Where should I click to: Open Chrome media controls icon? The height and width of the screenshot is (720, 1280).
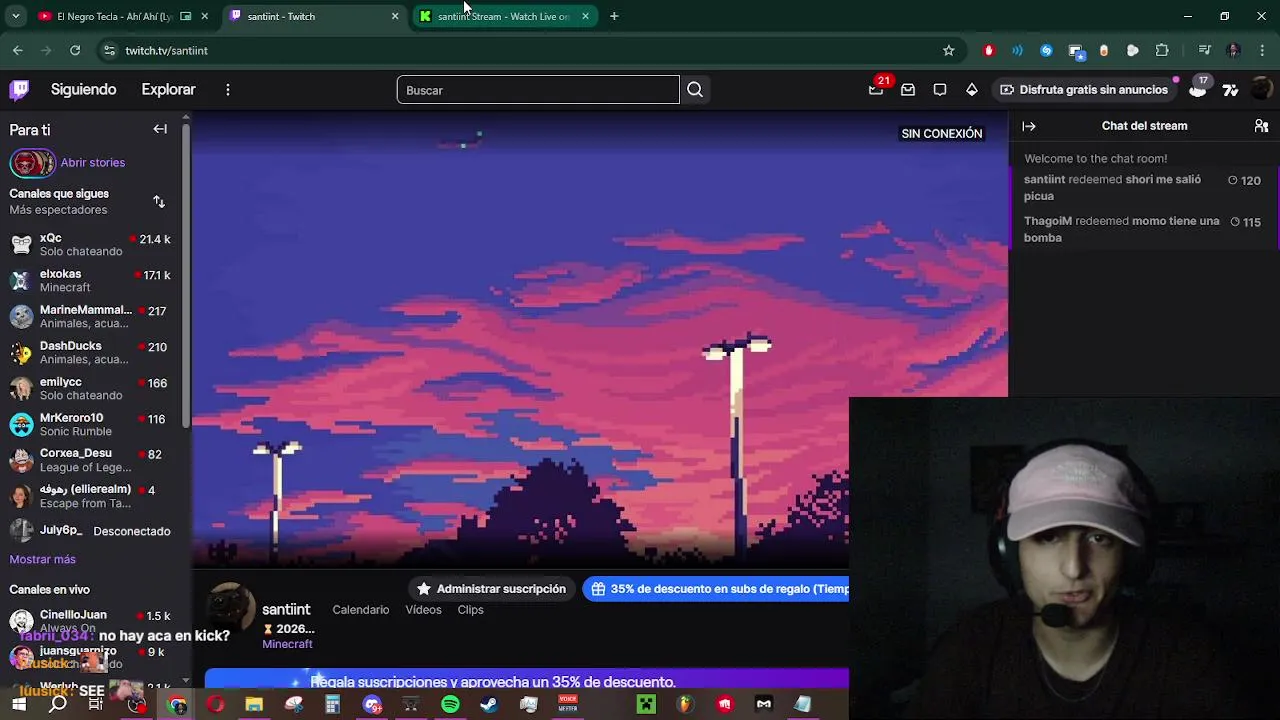pyautogui.click(x=1205, y=50)
